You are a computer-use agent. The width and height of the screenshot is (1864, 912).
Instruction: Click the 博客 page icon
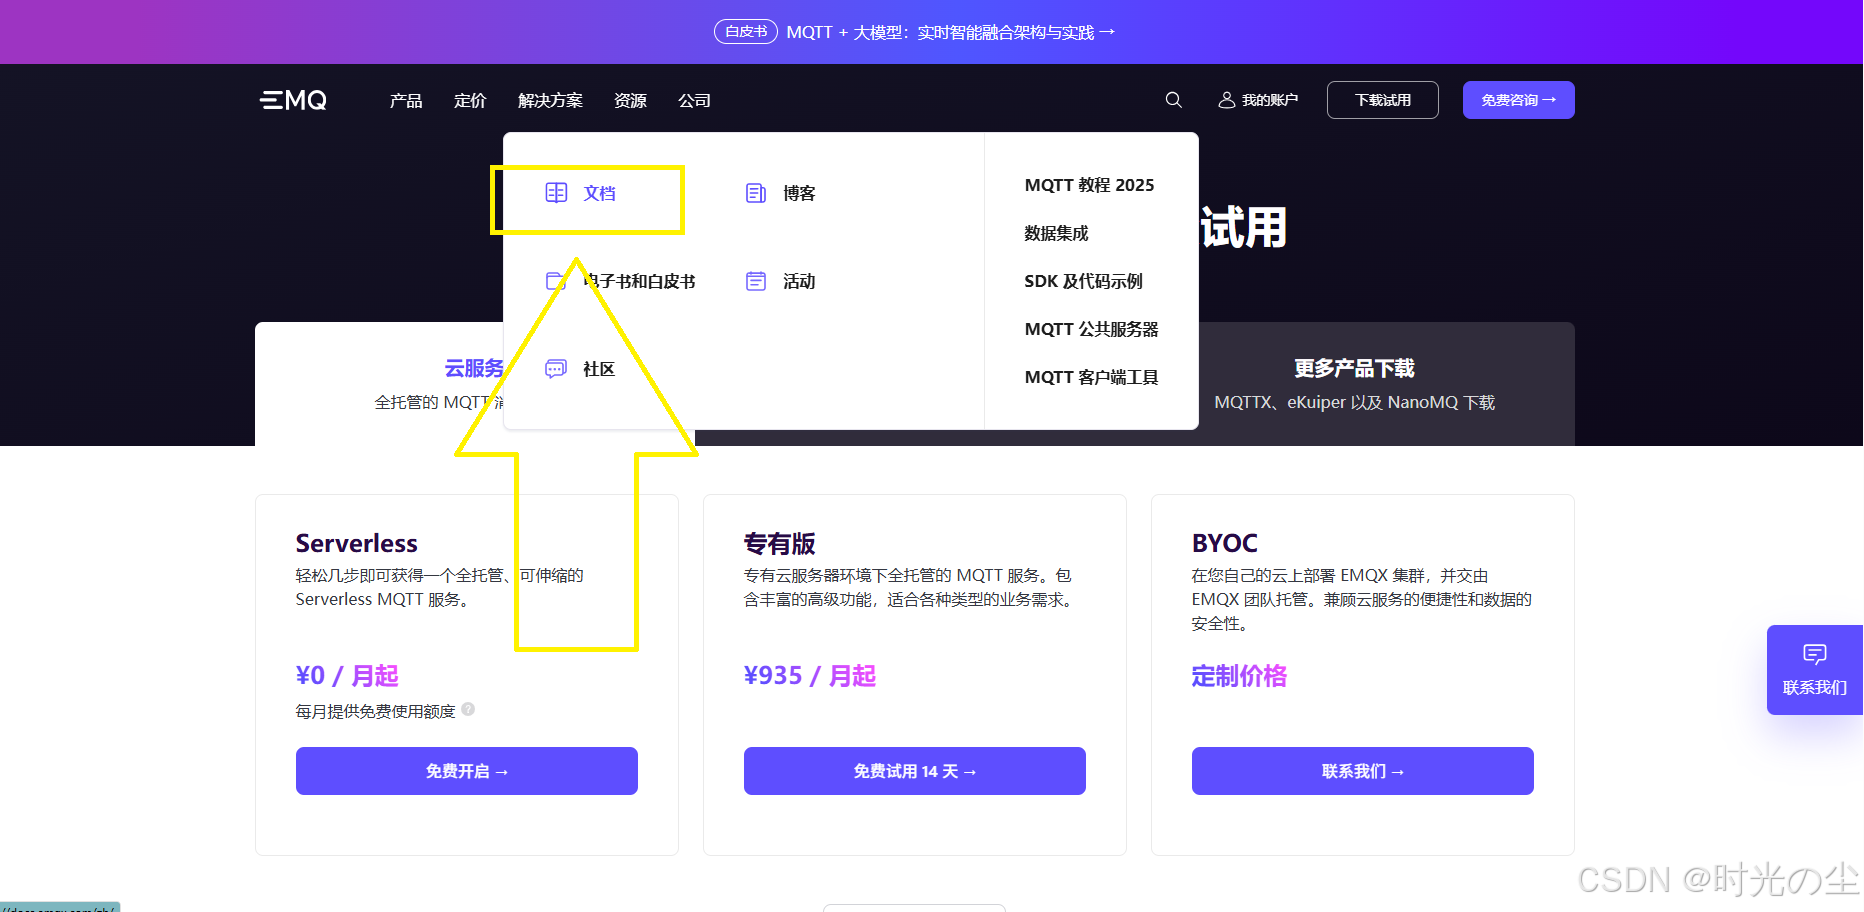coord(756,193)
